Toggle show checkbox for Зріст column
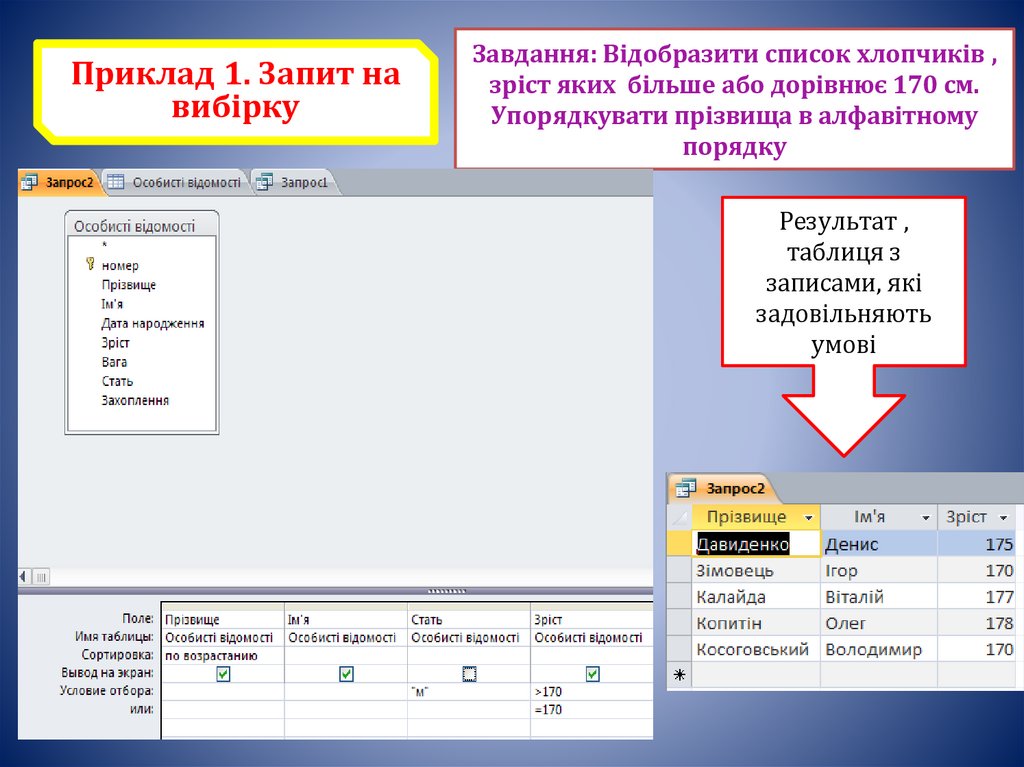The image size is (1024, 767). (592, 674)
